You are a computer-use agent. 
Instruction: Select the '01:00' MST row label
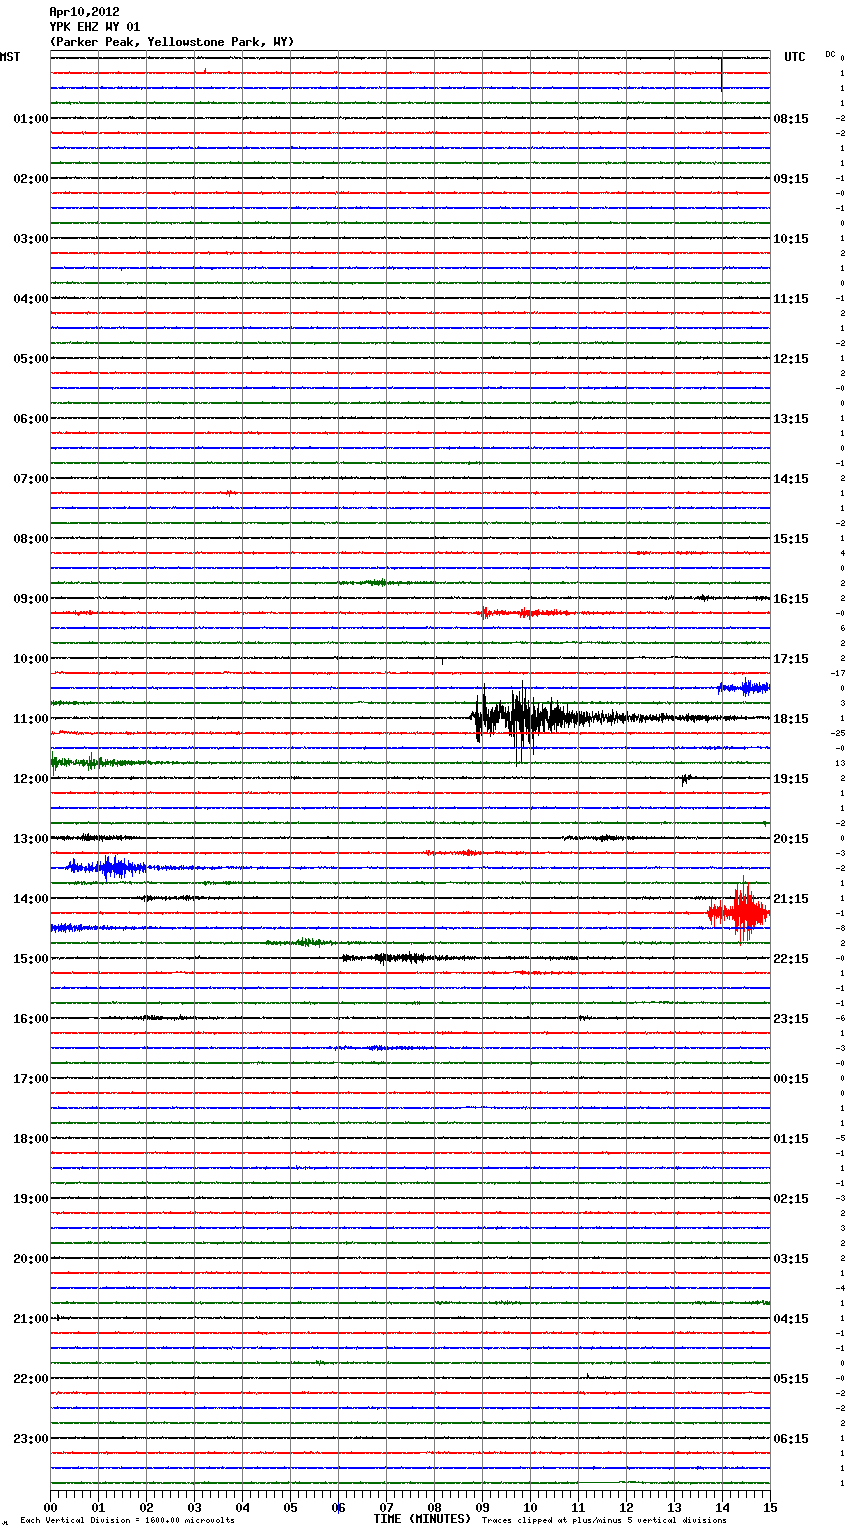pos(30,119)
